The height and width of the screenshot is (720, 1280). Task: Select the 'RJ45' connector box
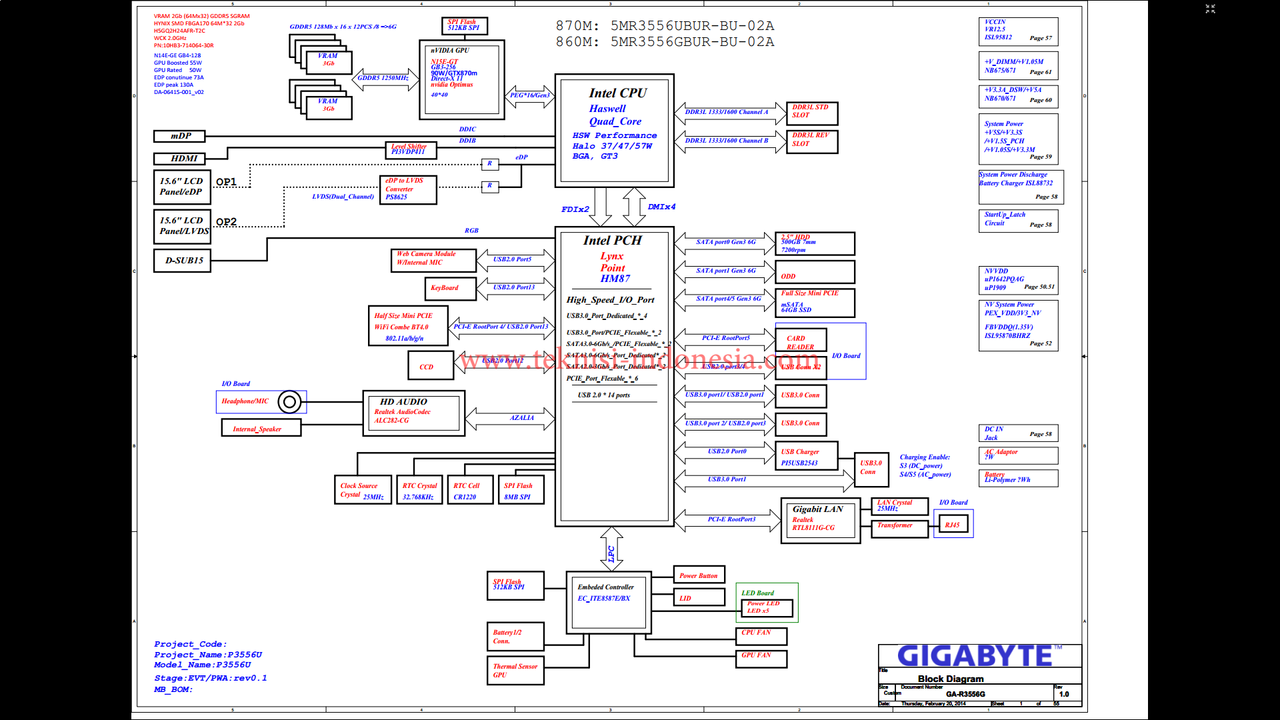coord(952,524)
